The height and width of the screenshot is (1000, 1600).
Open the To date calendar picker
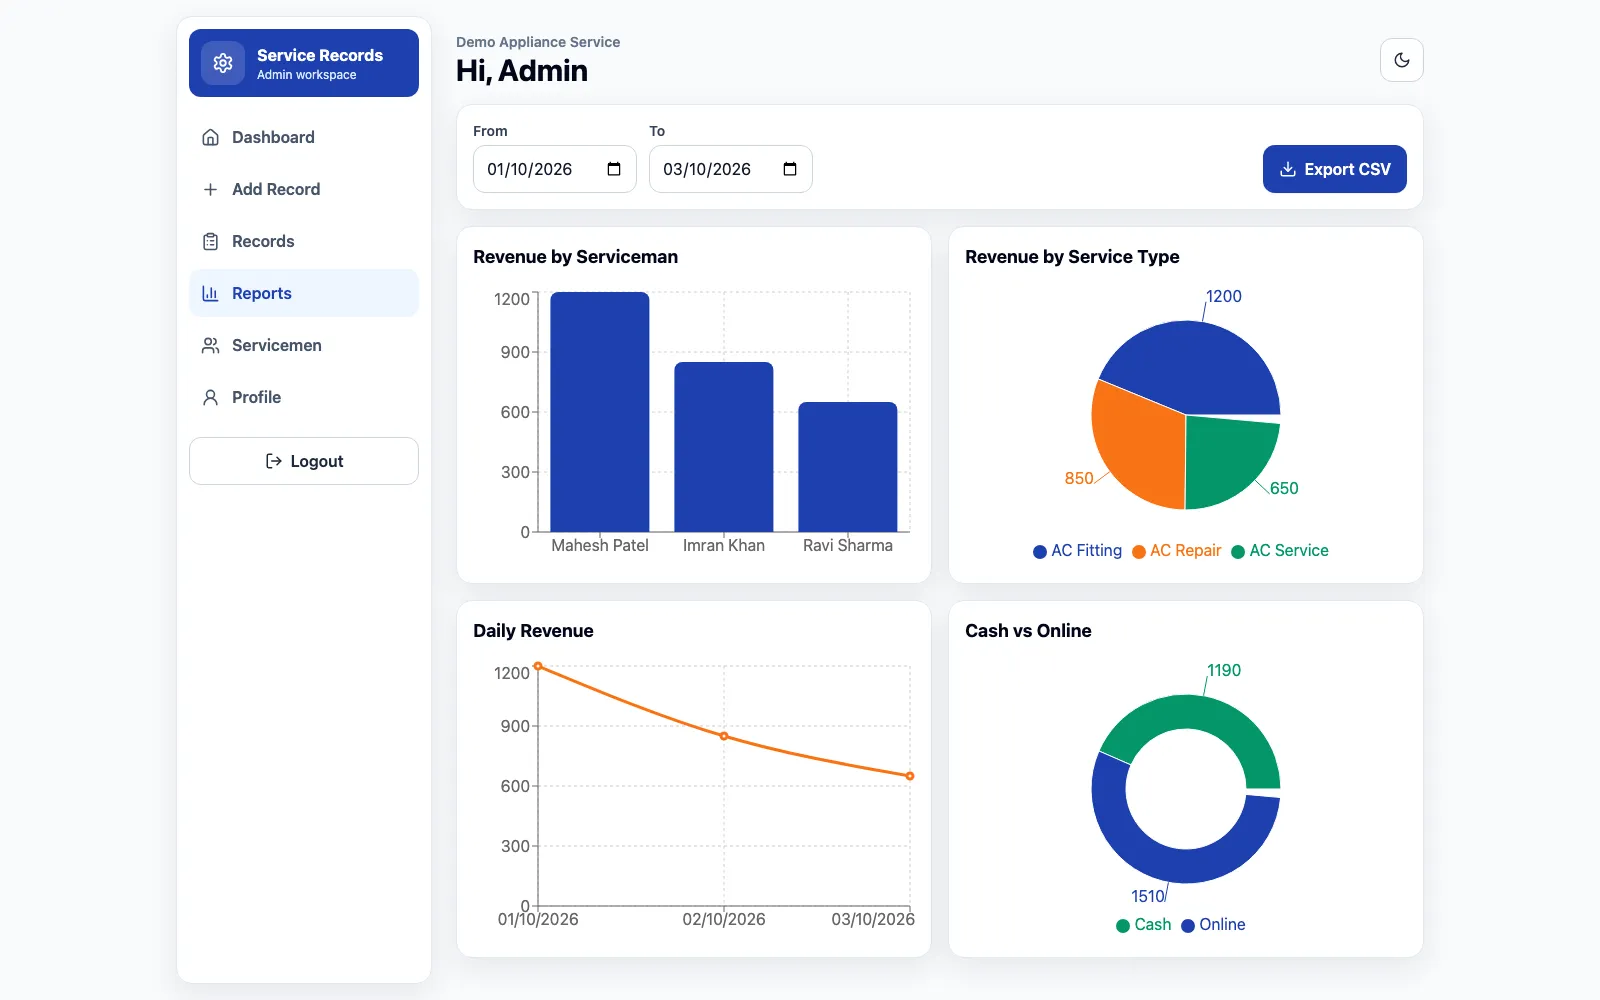(x=790, y=169)
